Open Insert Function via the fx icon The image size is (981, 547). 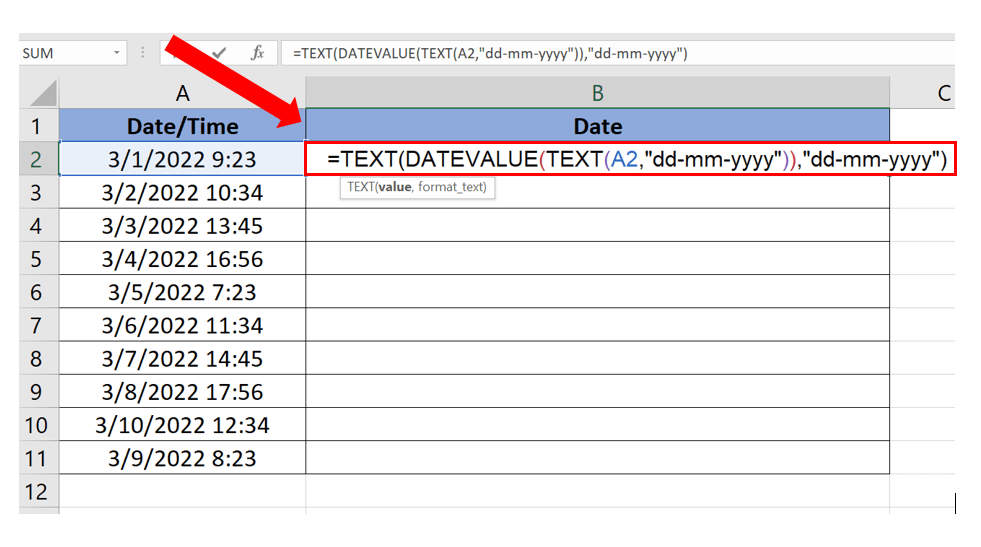click(x=257, y=53)
